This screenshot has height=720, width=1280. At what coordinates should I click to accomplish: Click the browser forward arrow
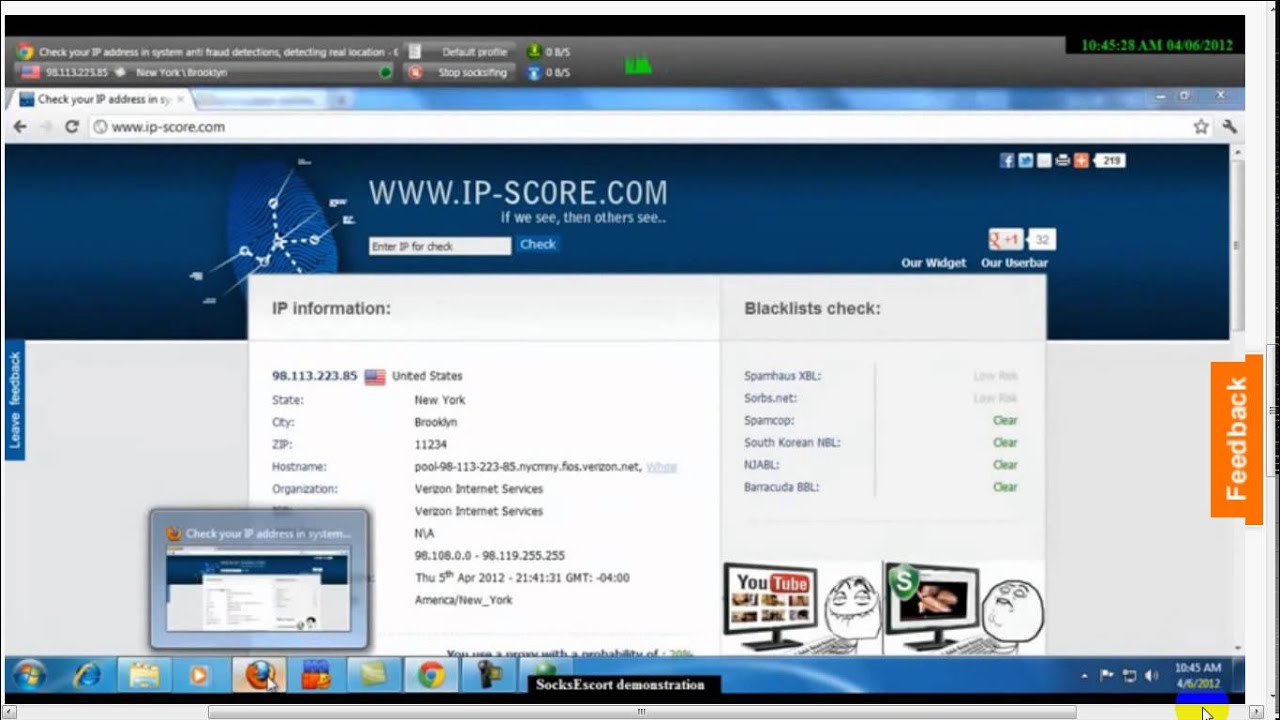(45, 127)
